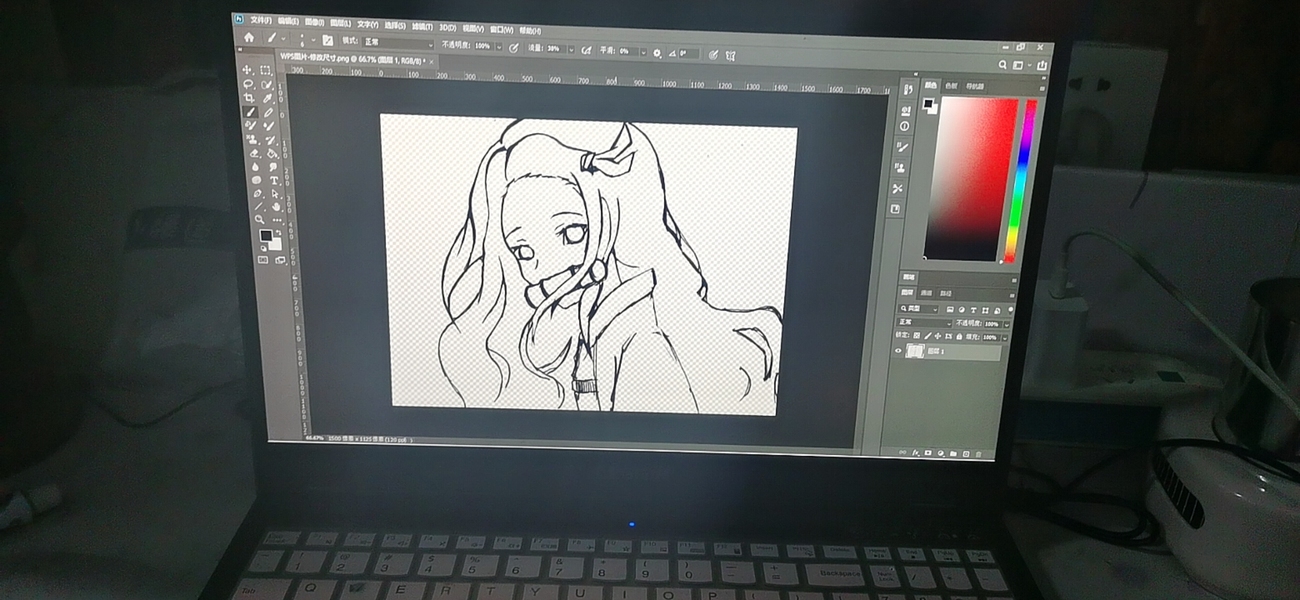Screen dimensions: 1300x600
Task: Expand the smoothing value dropdown
Action: [x=643, y=52]
